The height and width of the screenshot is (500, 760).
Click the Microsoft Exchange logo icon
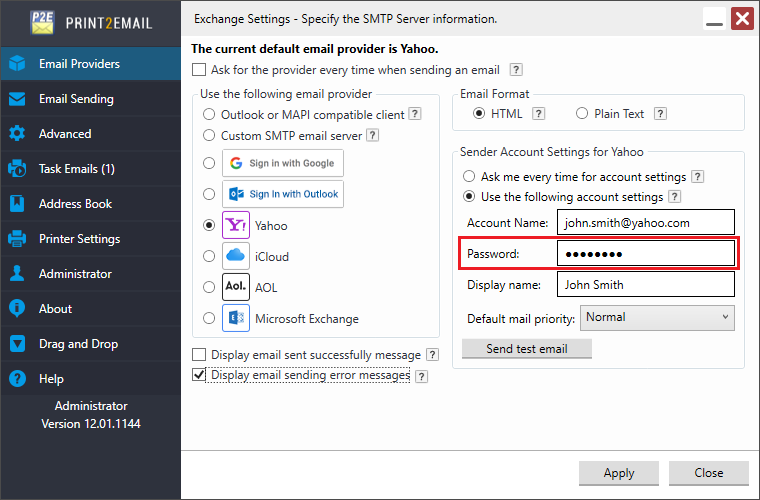[x=236, y=318]
